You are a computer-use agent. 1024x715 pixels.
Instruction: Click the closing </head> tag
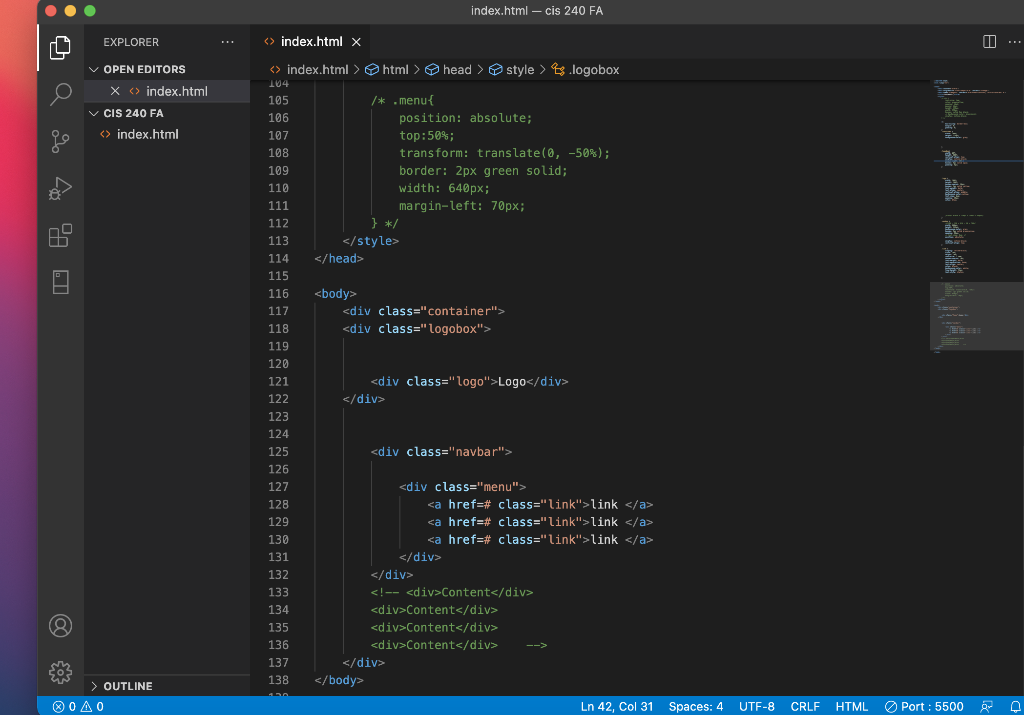point(338,258)
